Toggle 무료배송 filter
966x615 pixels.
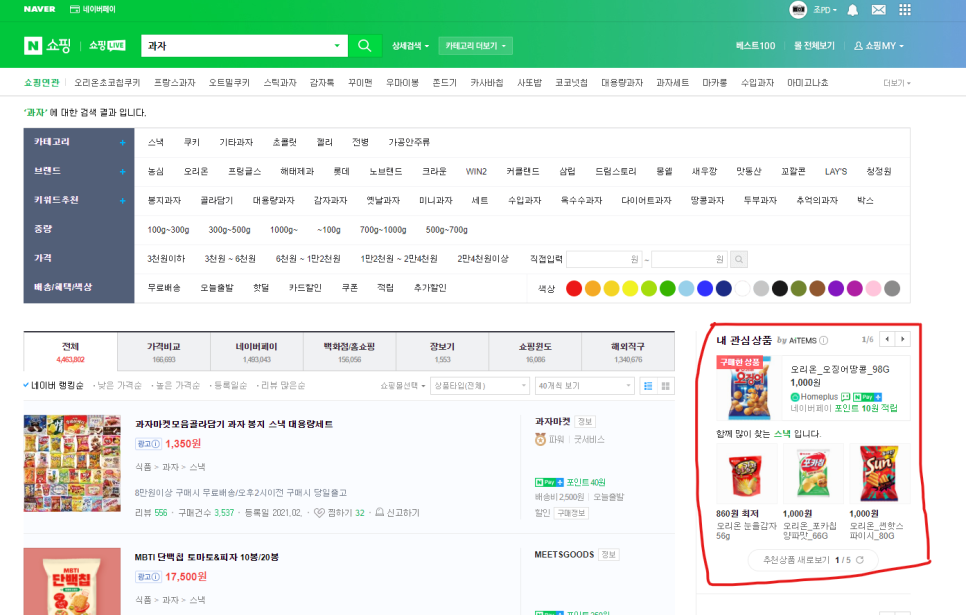click(164, 288)
